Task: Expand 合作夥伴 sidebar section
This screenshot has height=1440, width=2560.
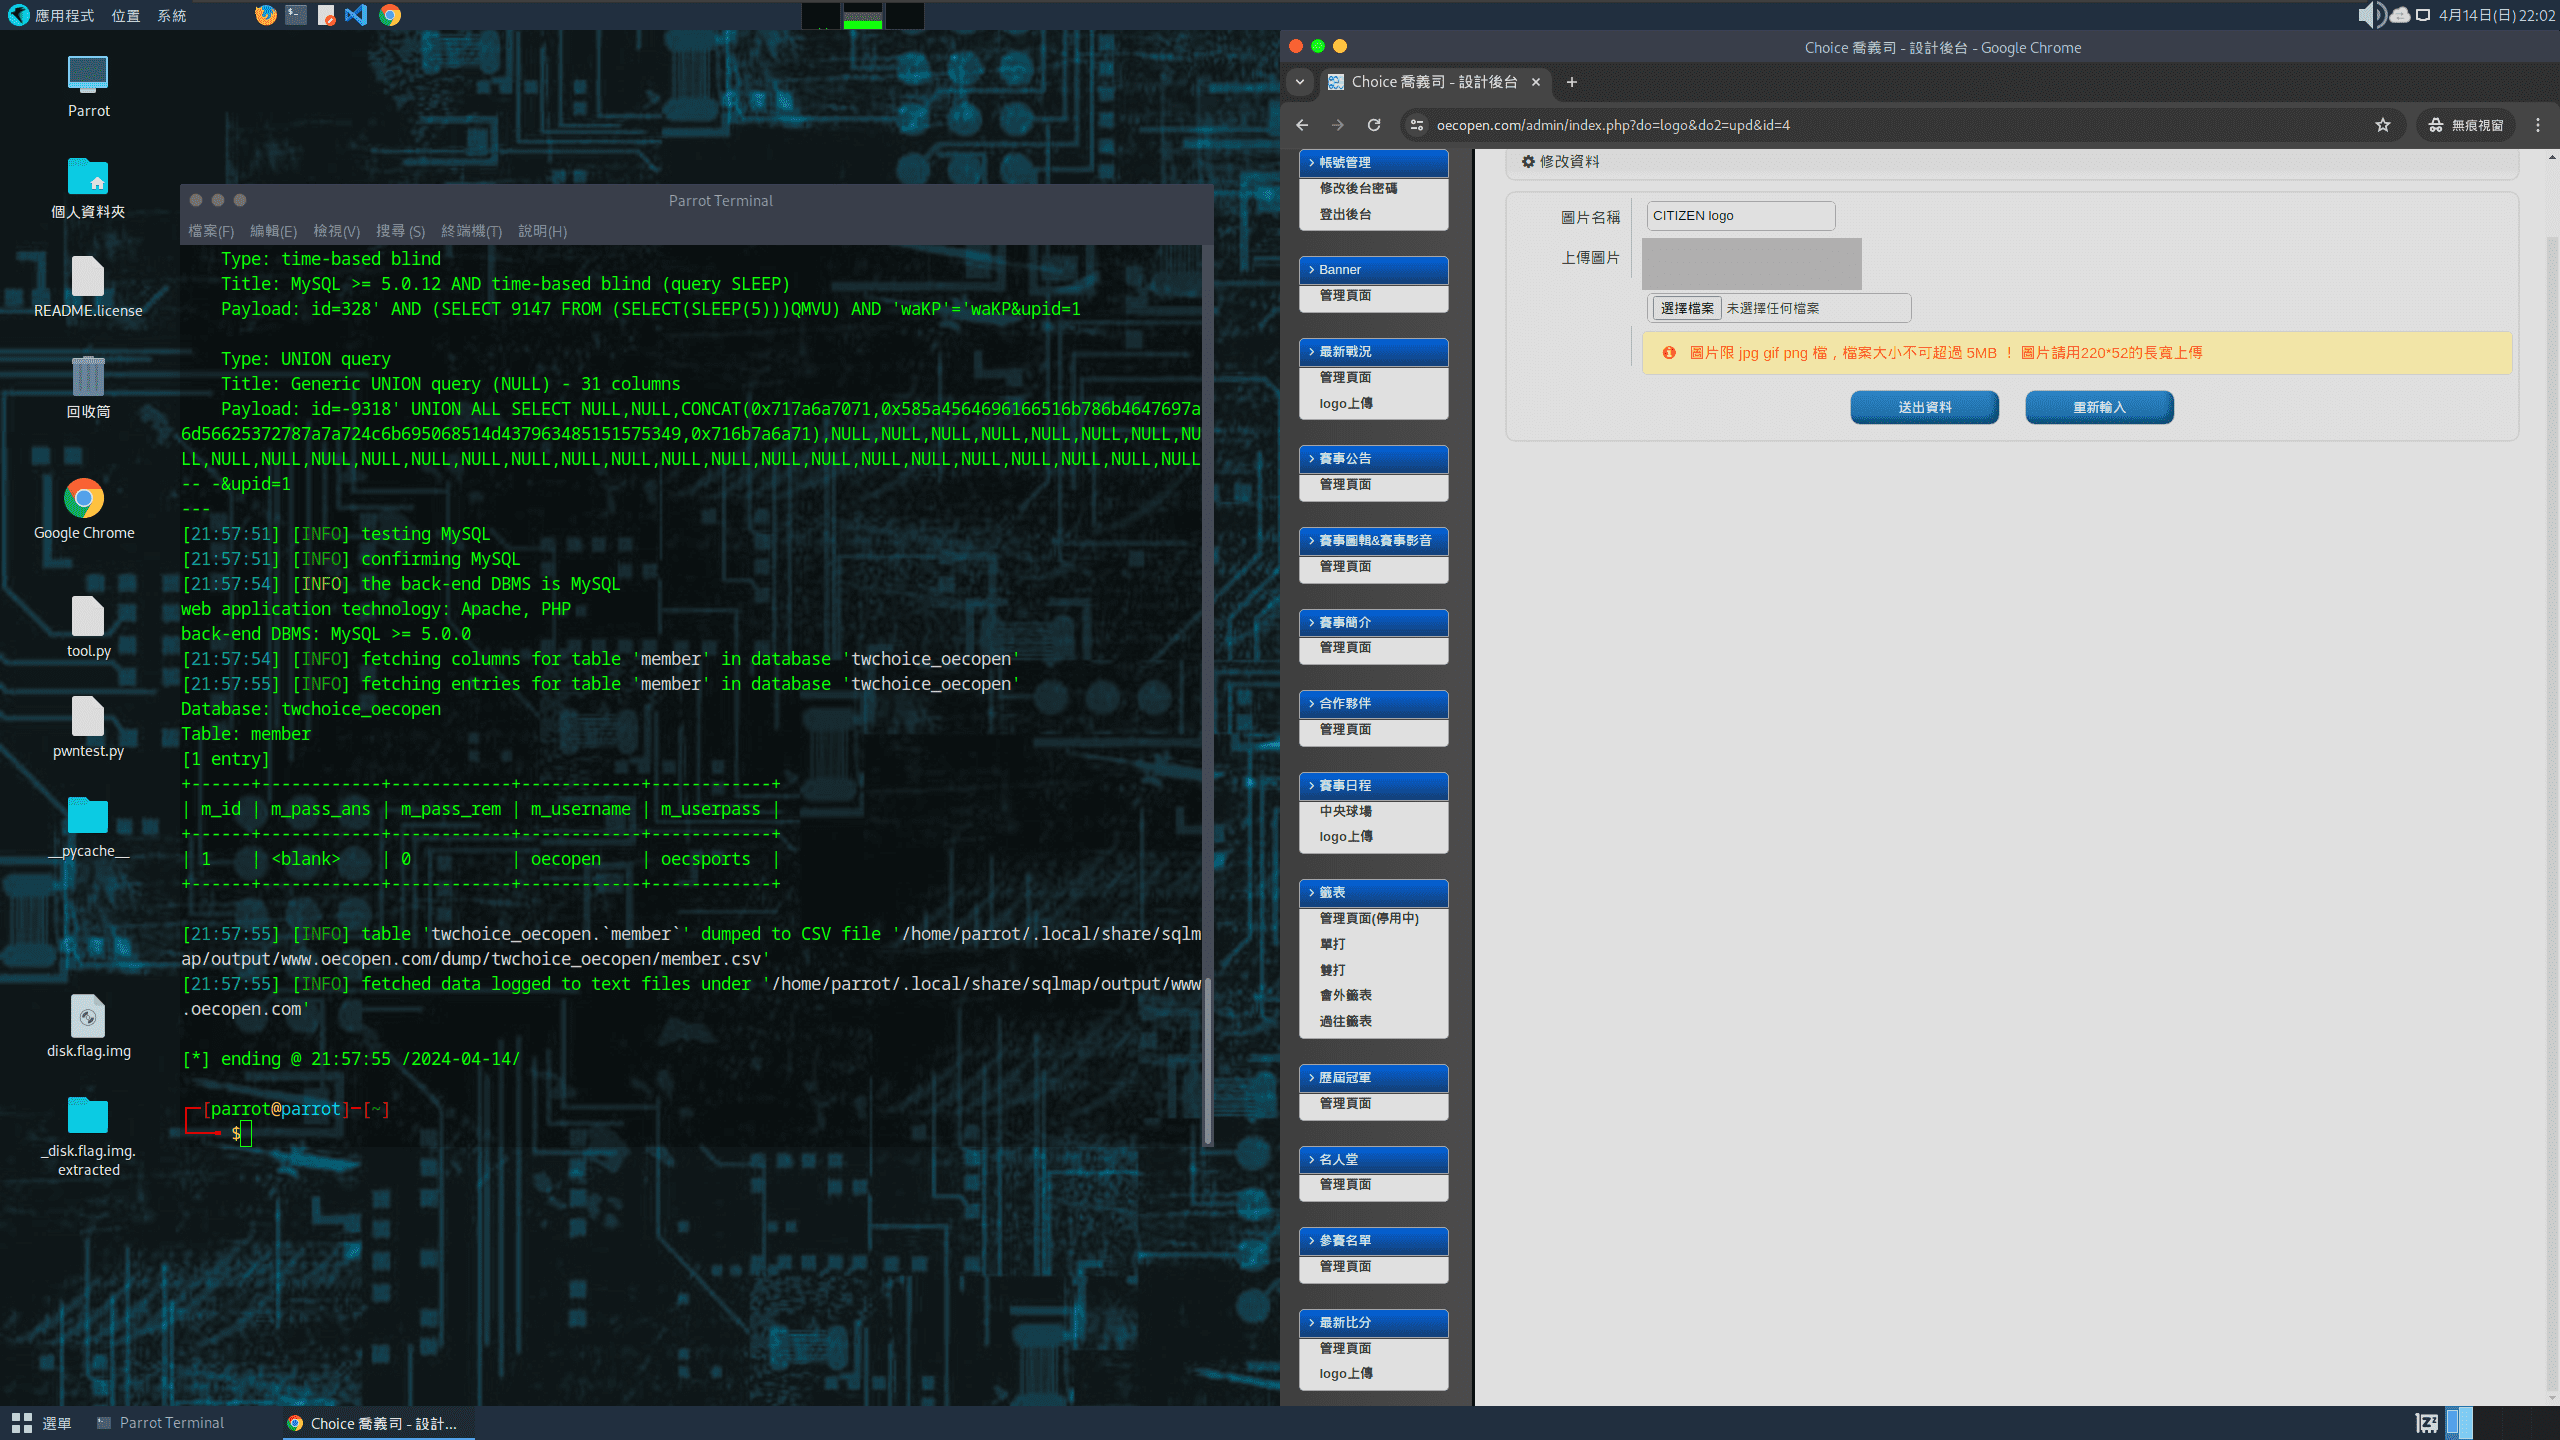Action: (x=1374, y=704)
